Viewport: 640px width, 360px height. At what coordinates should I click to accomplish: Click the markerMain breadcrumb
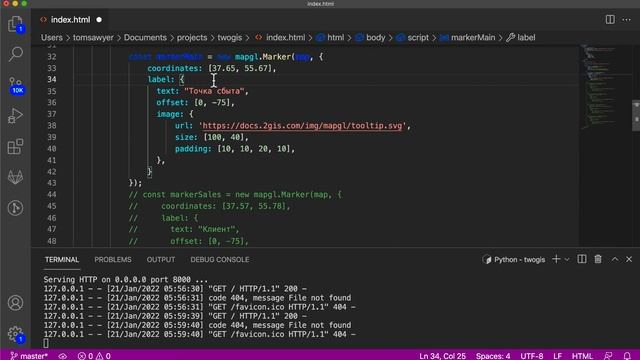pyautogui.click(x=467, y=38)
